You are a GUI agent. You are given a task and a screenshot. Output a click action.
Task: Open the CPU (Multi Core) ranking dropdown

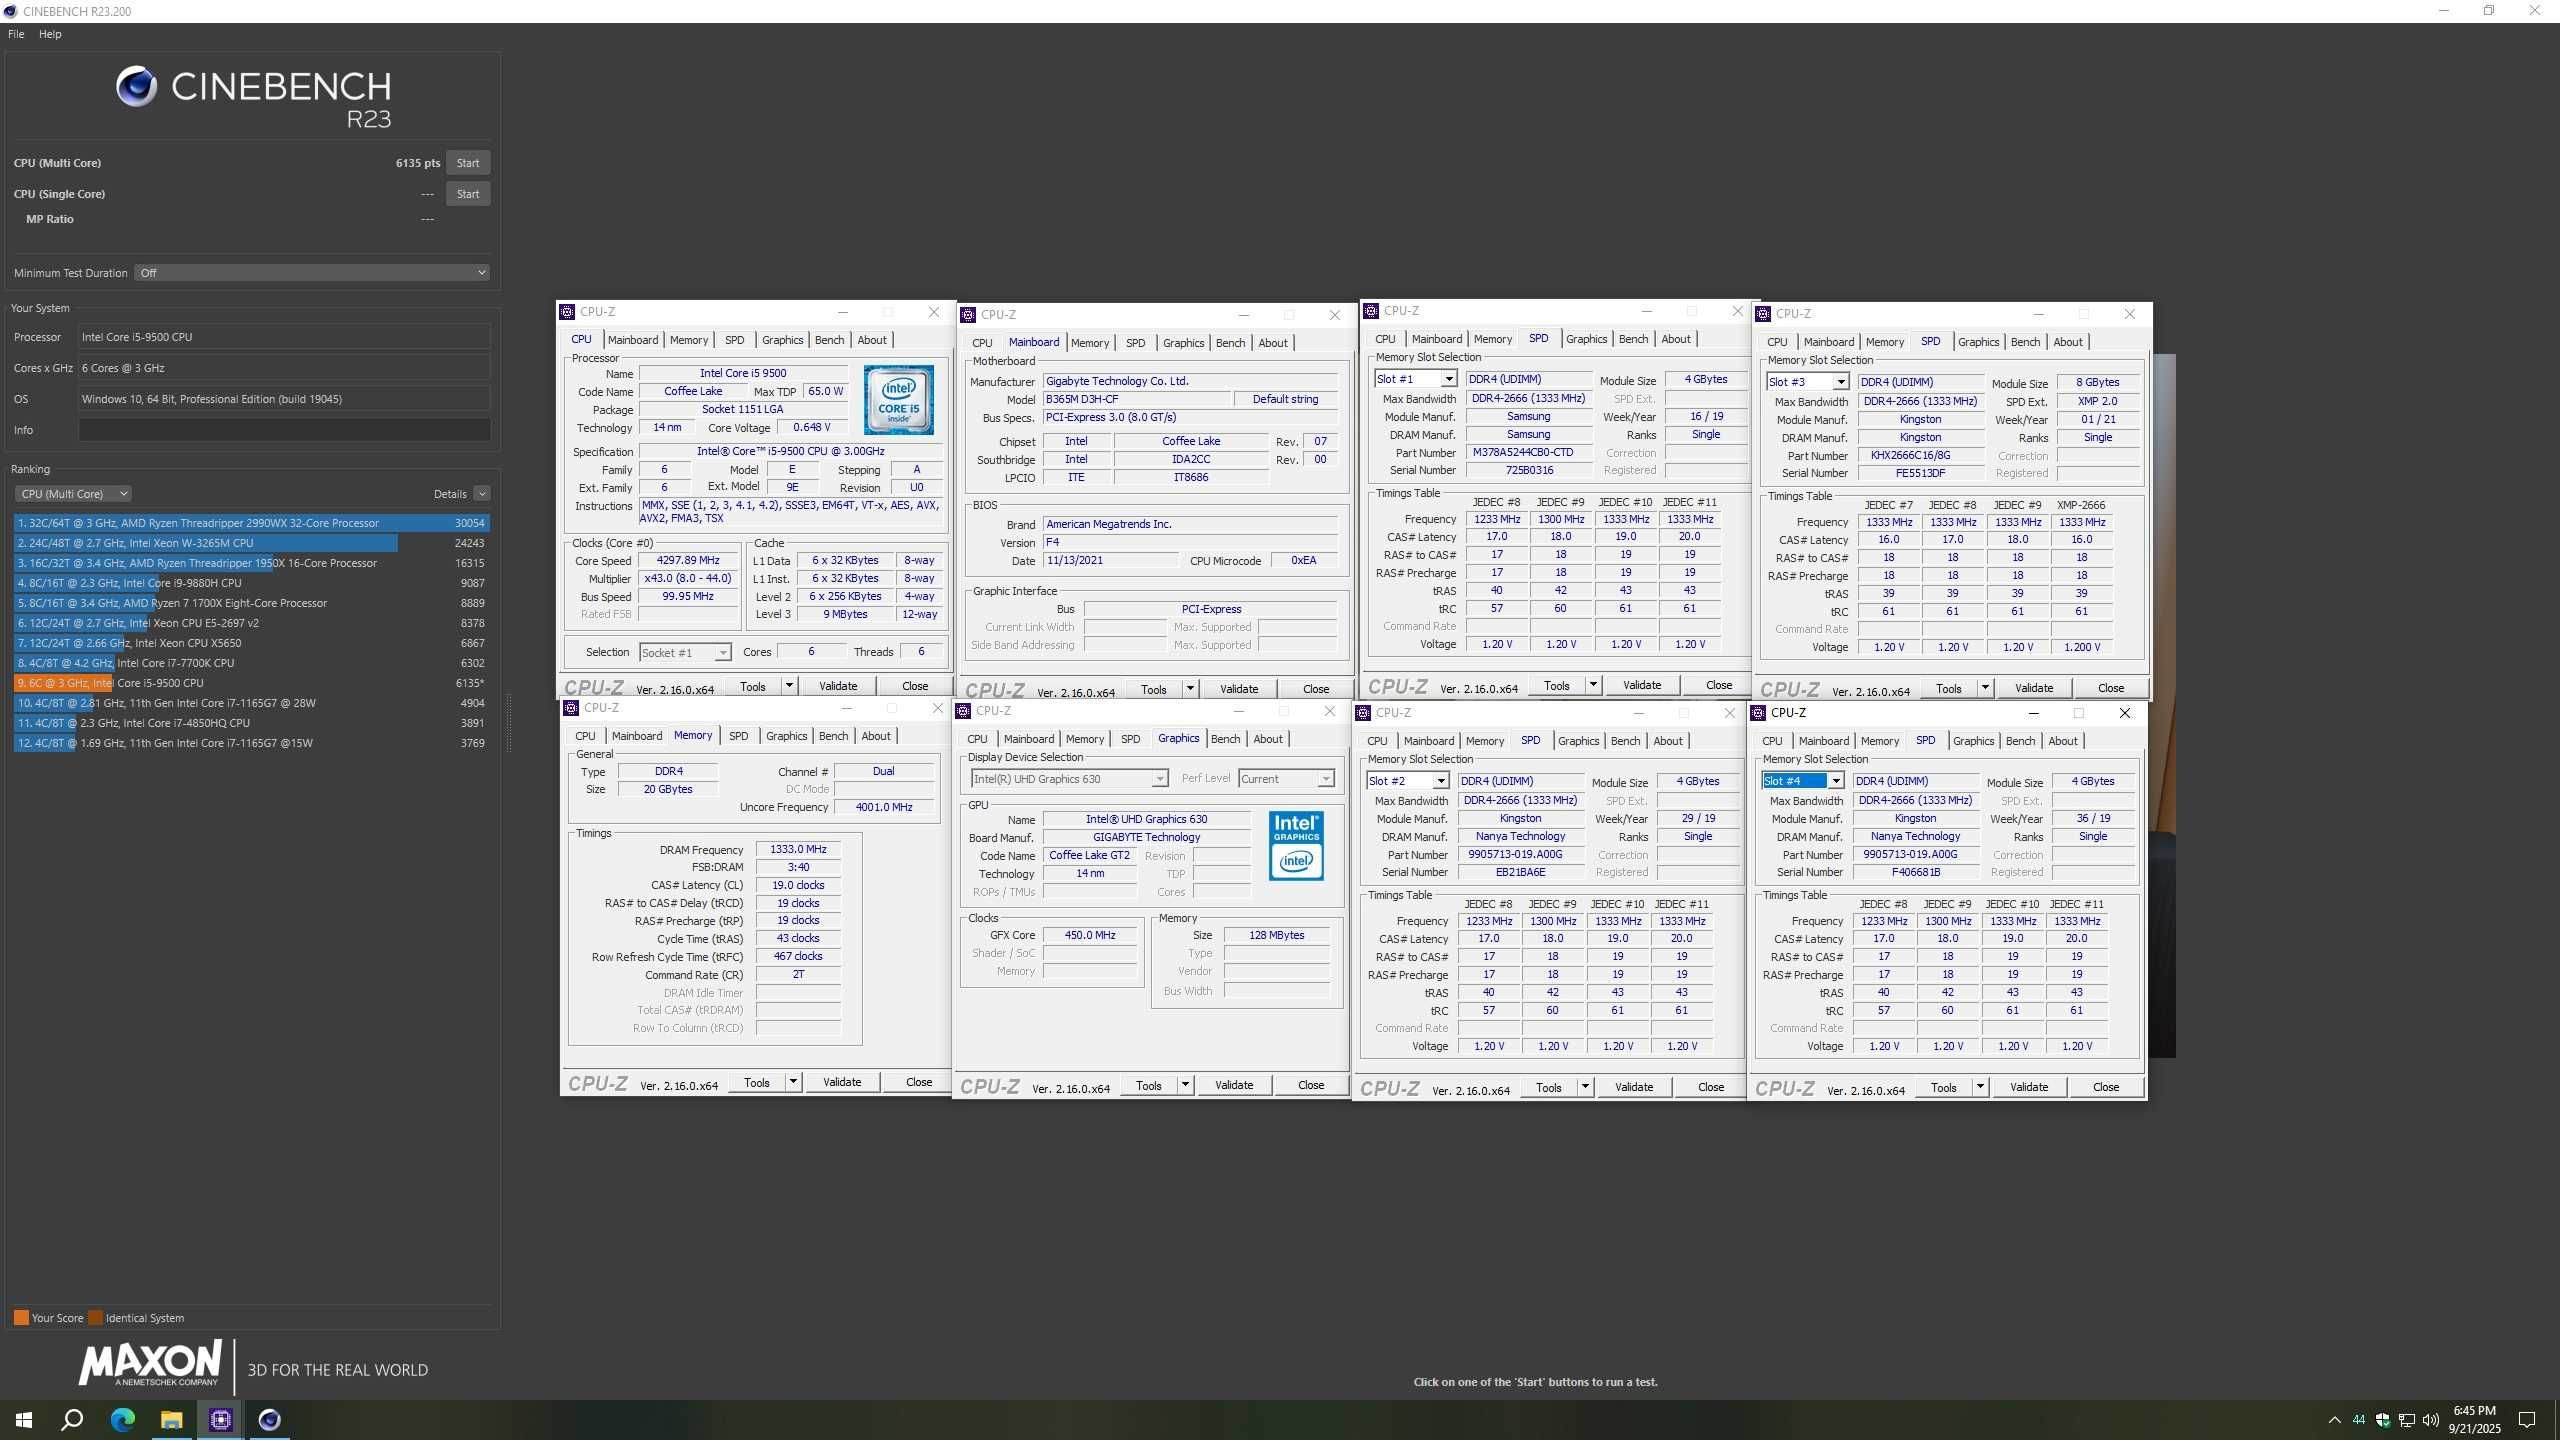tap(73, 494)
